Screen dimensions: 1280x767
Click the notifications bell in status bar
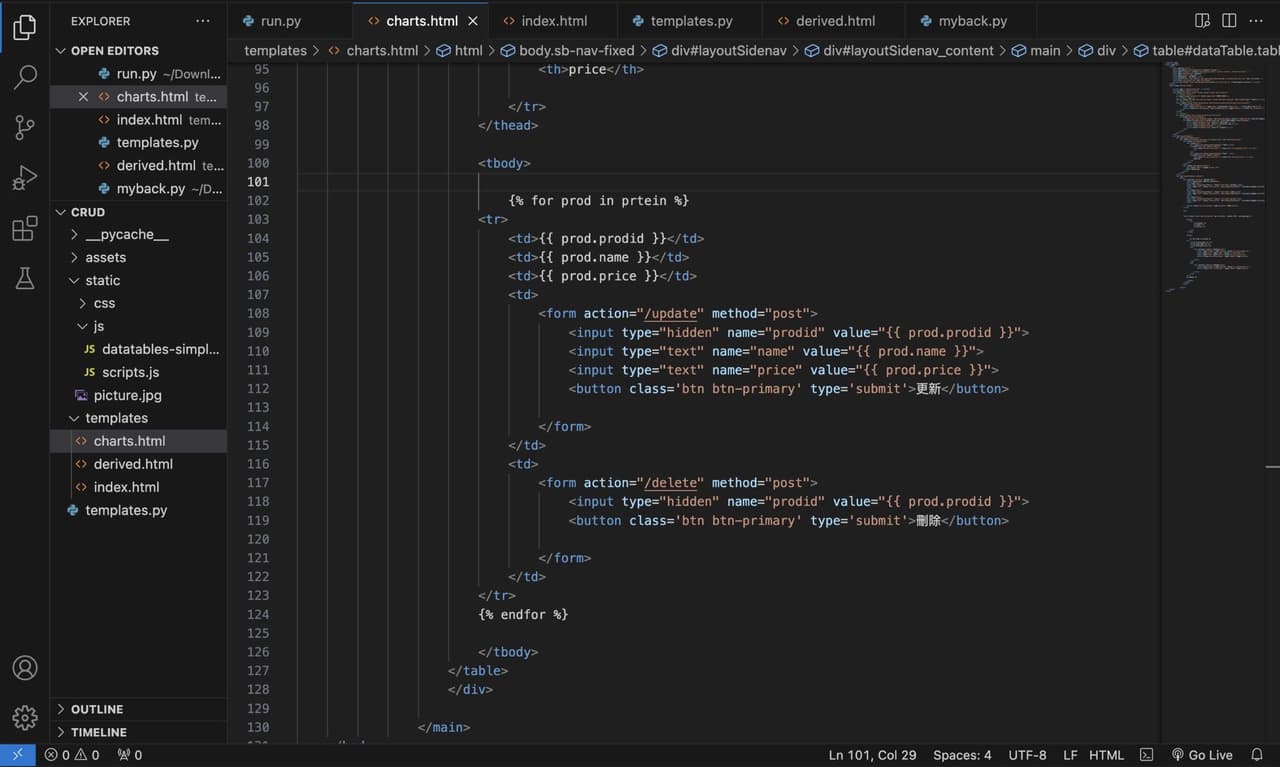1258,754
